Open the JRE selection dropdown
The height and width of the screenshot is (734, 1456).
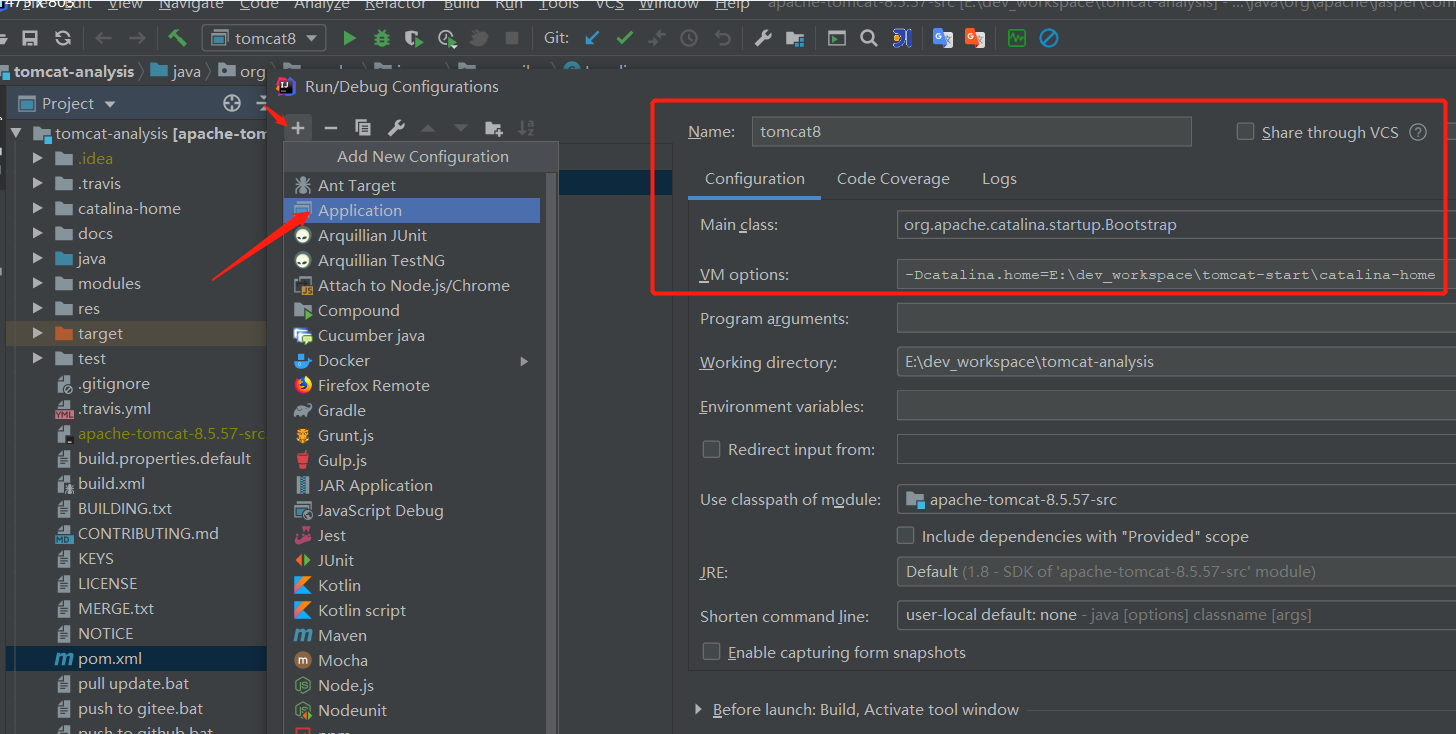click(1176, 572)
